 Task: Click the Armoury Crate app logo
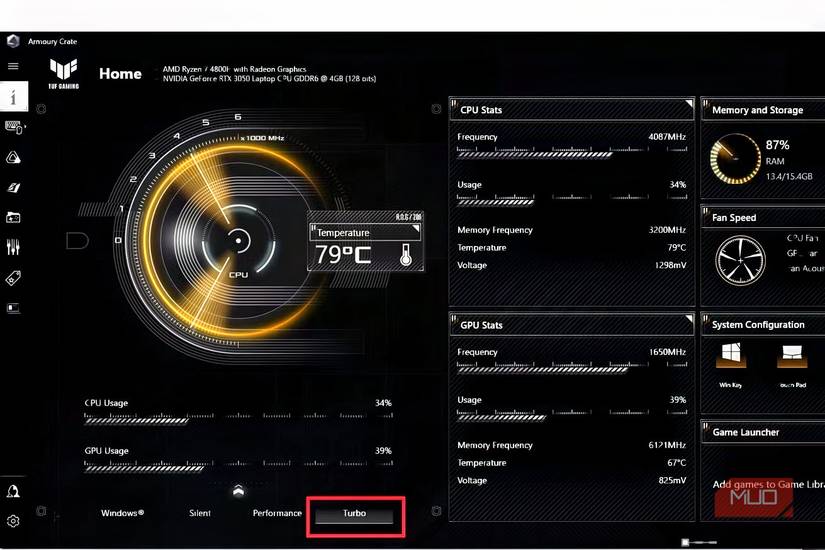13,41
